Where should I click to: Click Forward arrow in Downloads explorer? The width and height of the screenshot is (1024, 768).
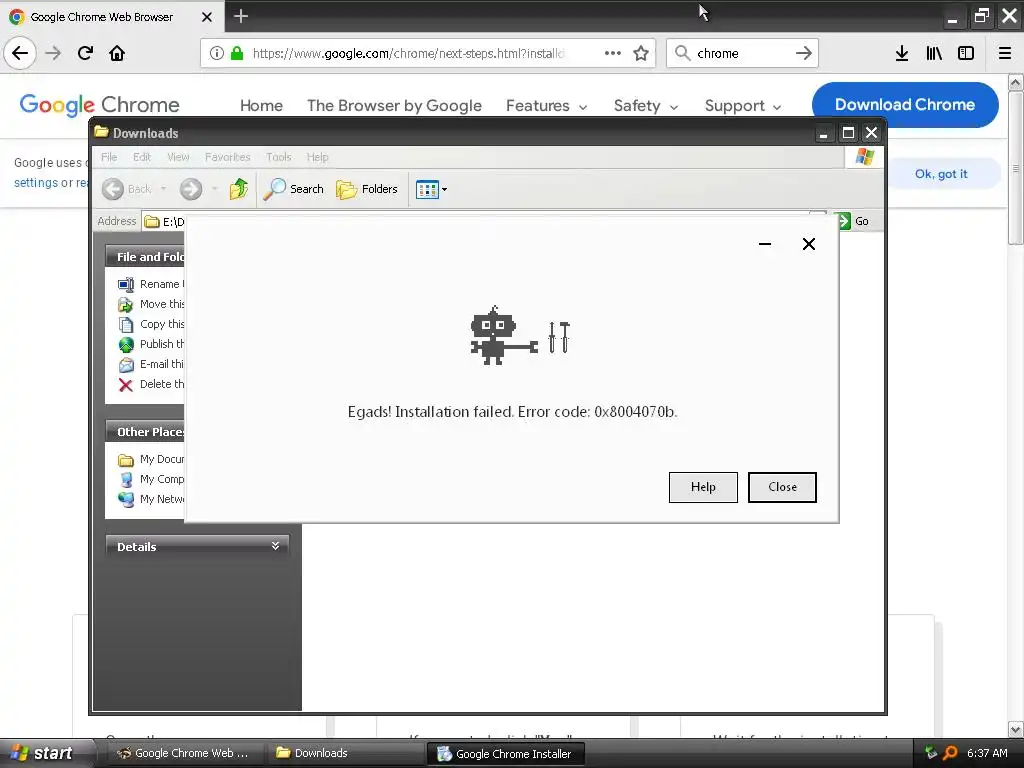(x=191, y=189)
